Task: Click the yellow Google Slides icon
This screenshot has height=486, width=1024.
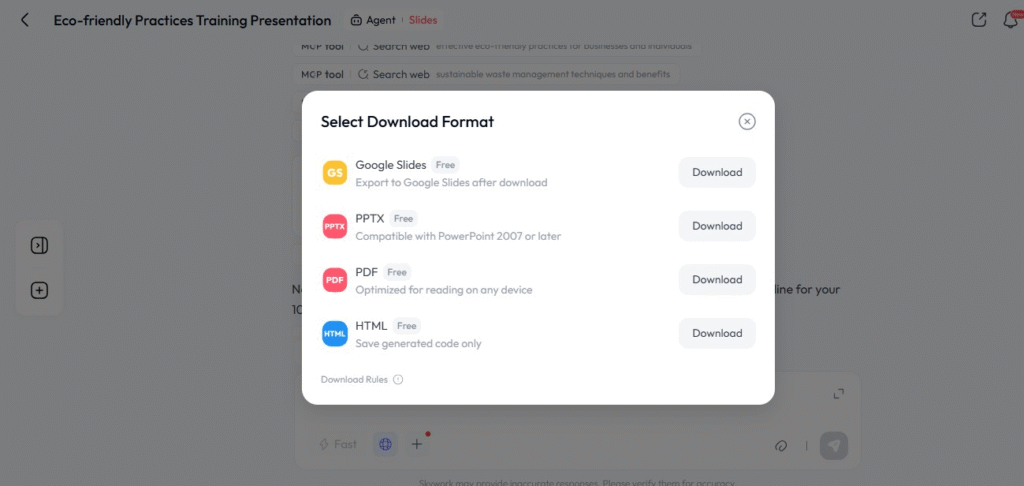Action: [x=335, y=173]
